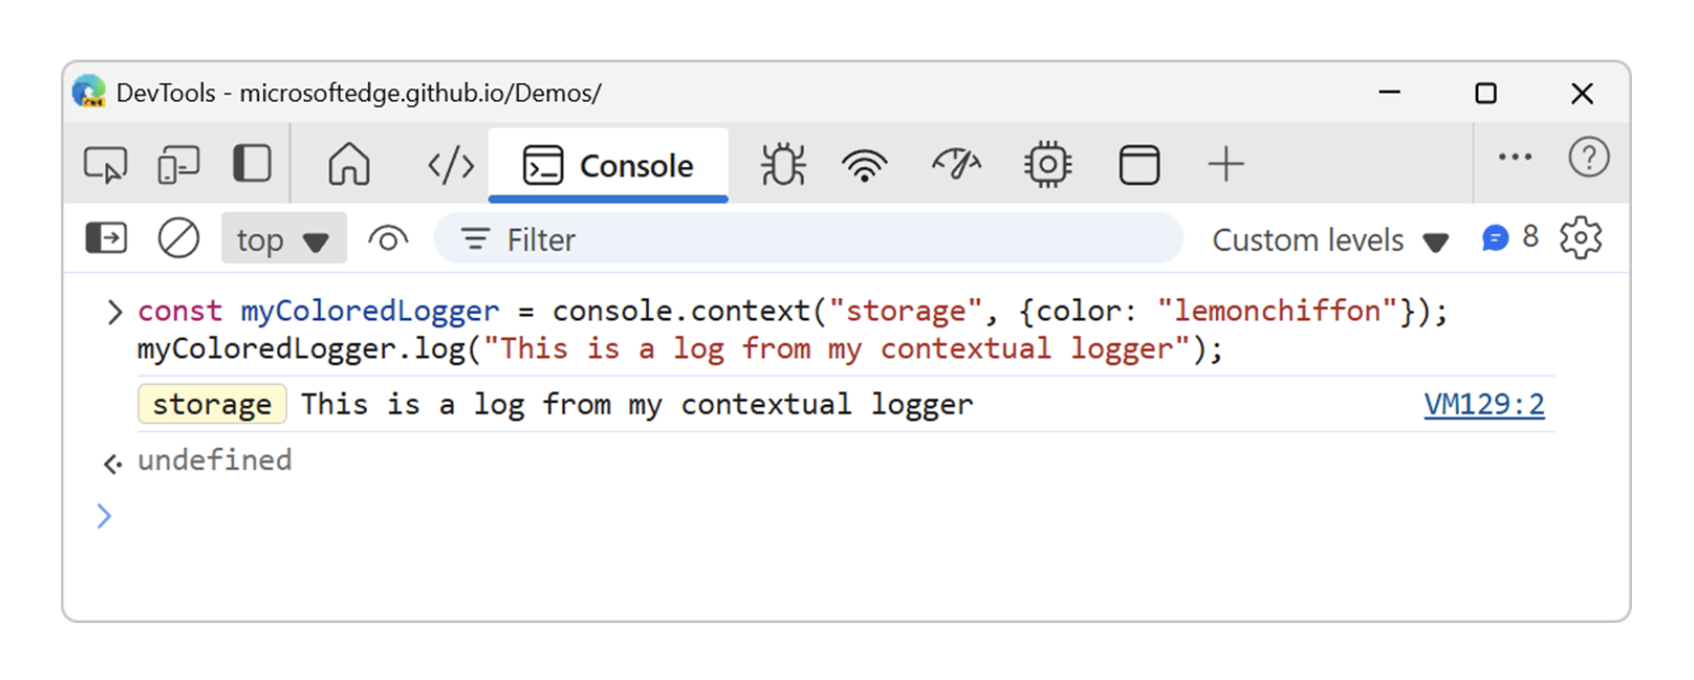Expand the Custom levels dropdown

pyautogui.click(x=1330, y=240)
